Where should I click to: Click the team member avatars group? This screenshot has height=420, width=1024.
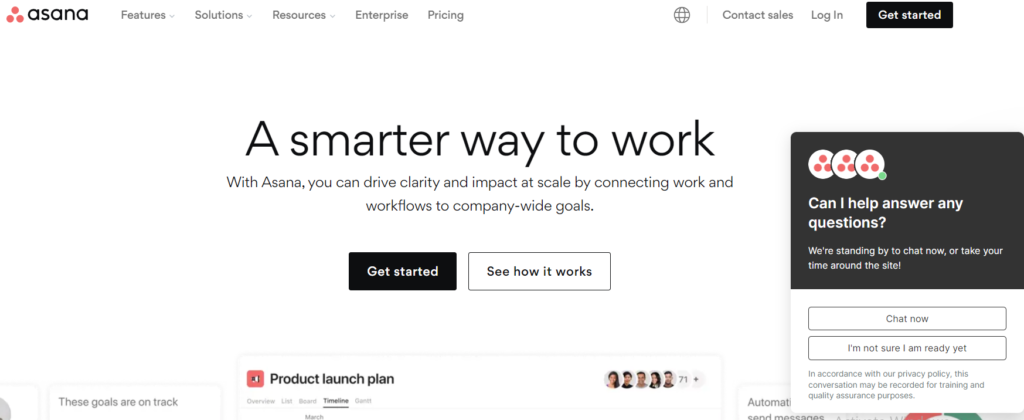(x=639, y=379)
